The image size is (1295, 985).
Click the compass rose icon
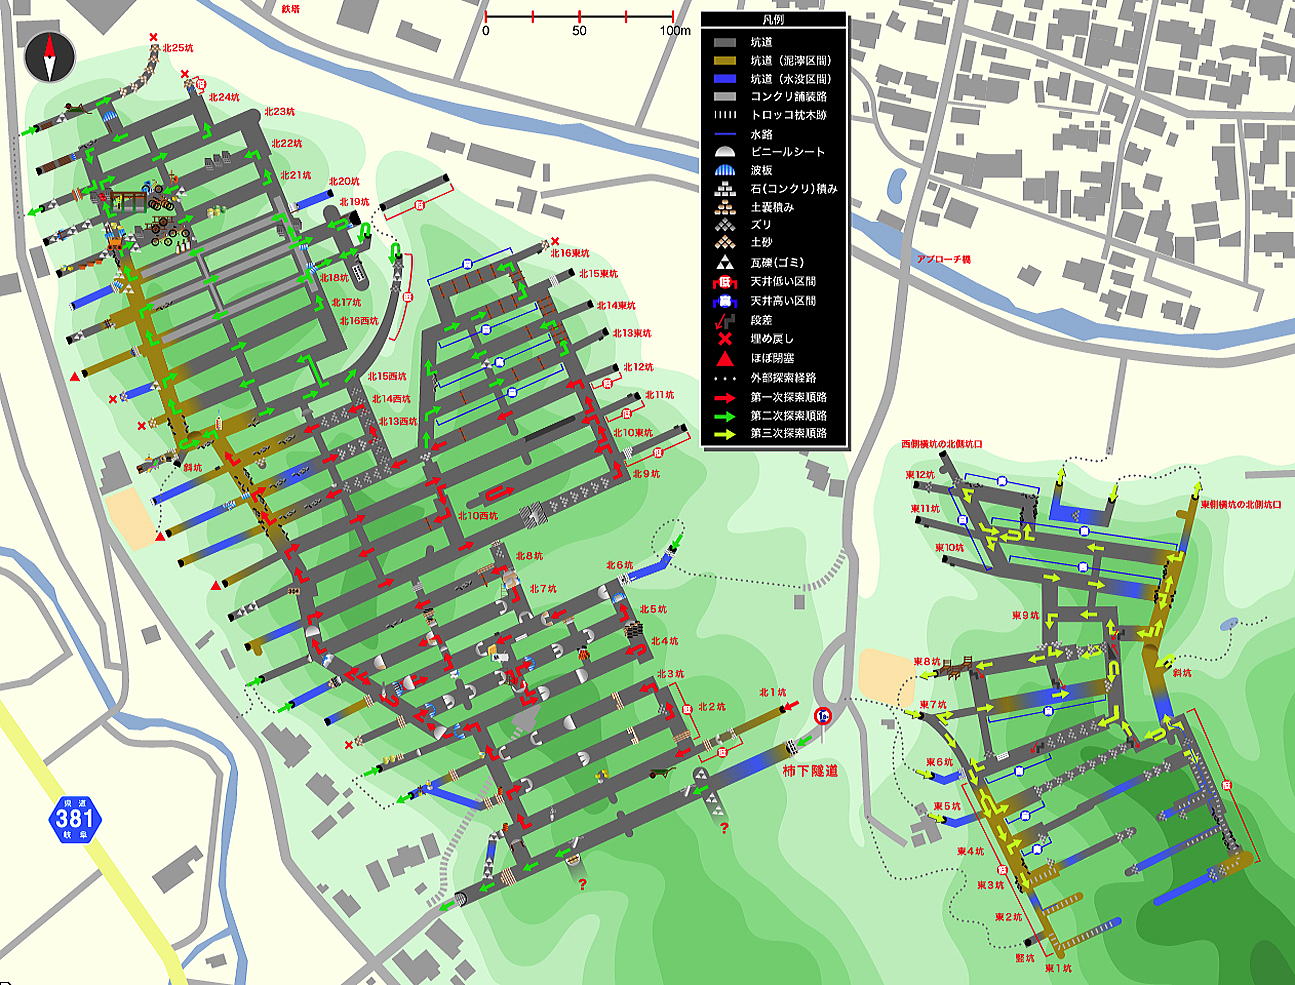[x=50, y=57]
